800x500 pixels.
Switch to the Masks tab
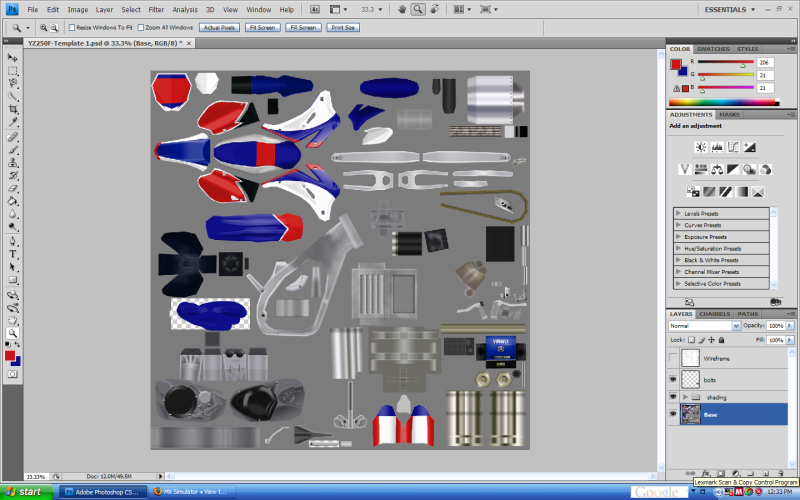[x=729, y=115]
